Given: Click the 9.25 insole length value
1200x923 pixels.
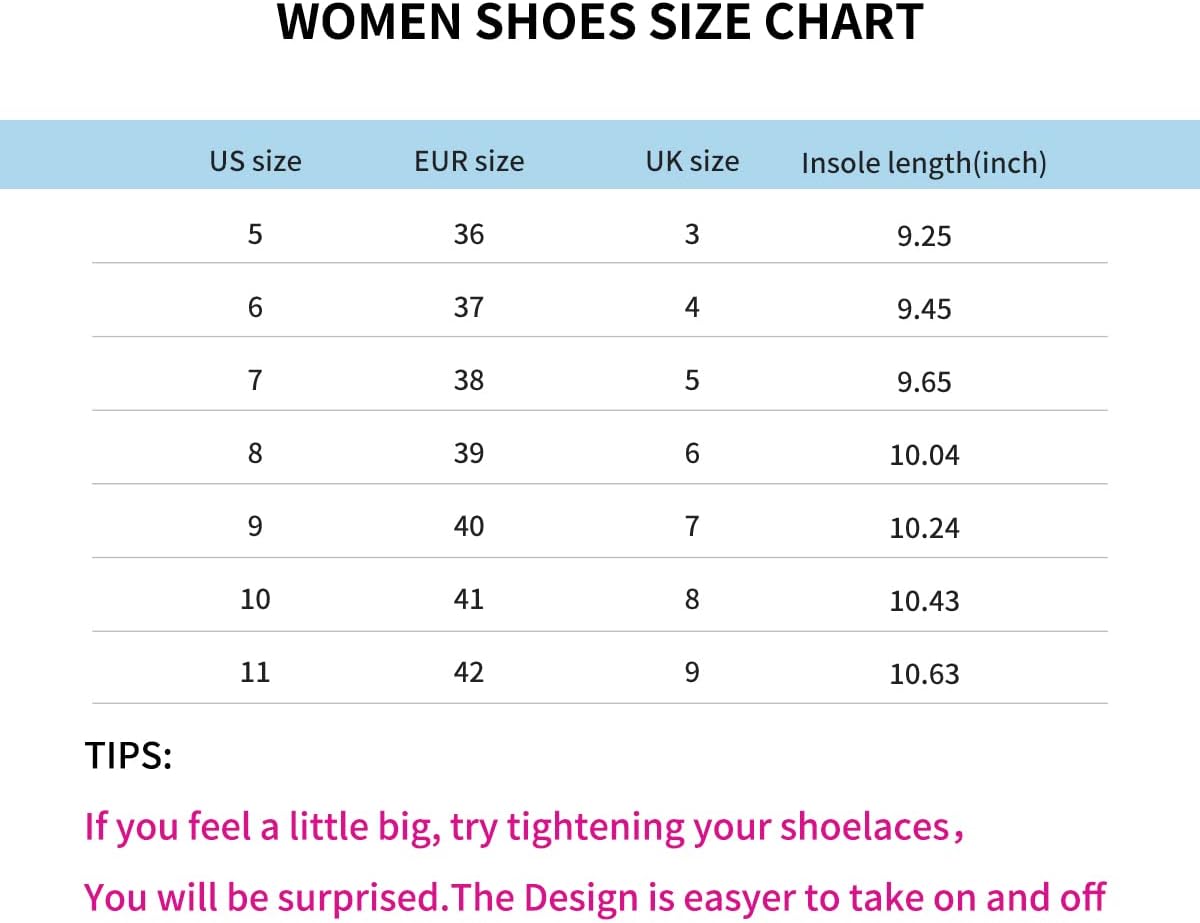Looking at the screenshot, I should pyautogui.click(x=924, y=236).
